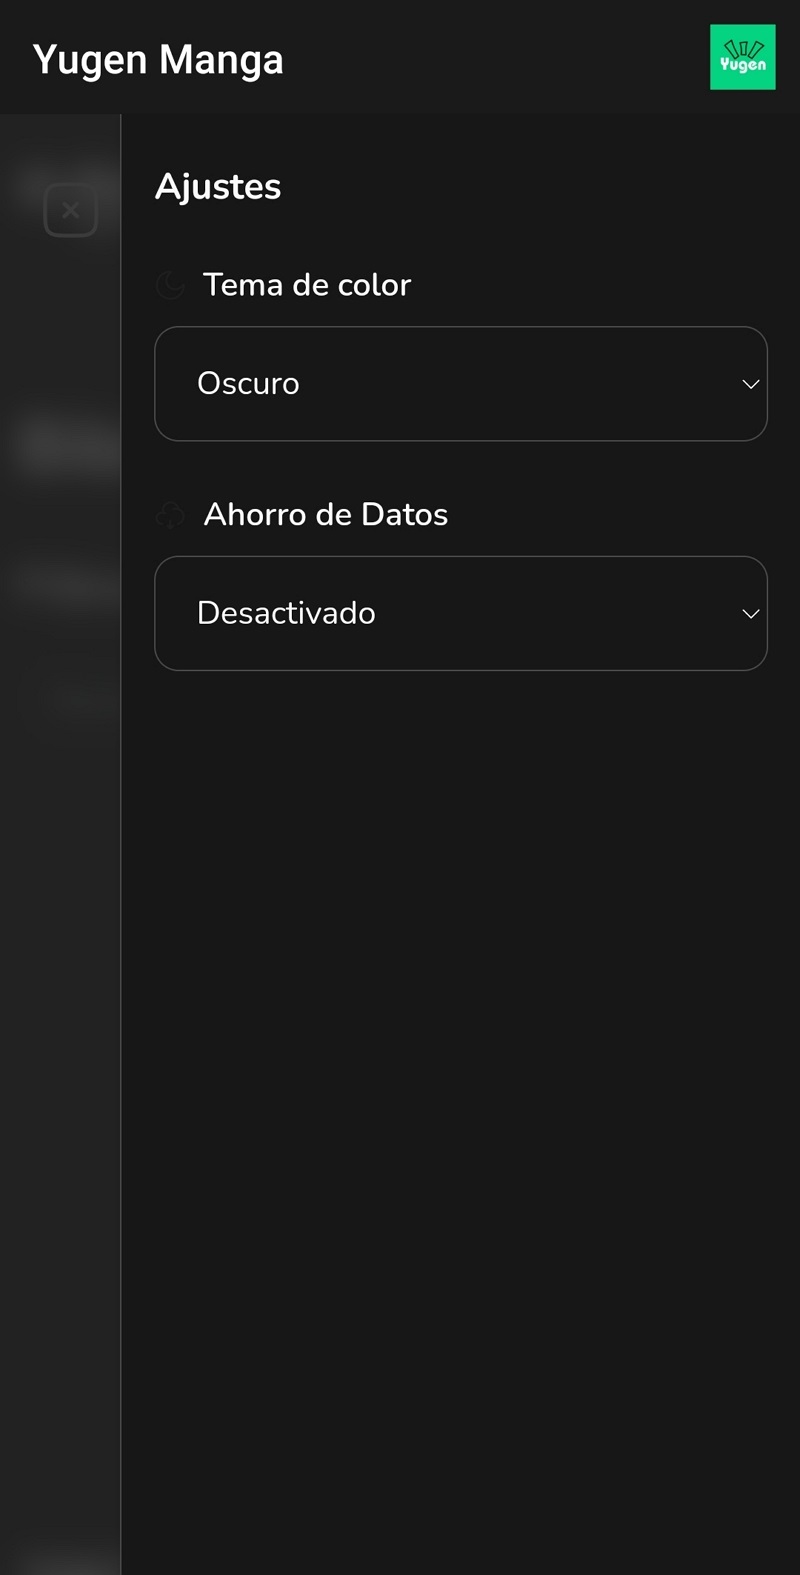Expand the chevron arrow on the Oscuro selector
Screen dimensions: 800x1575
point(750,384)
